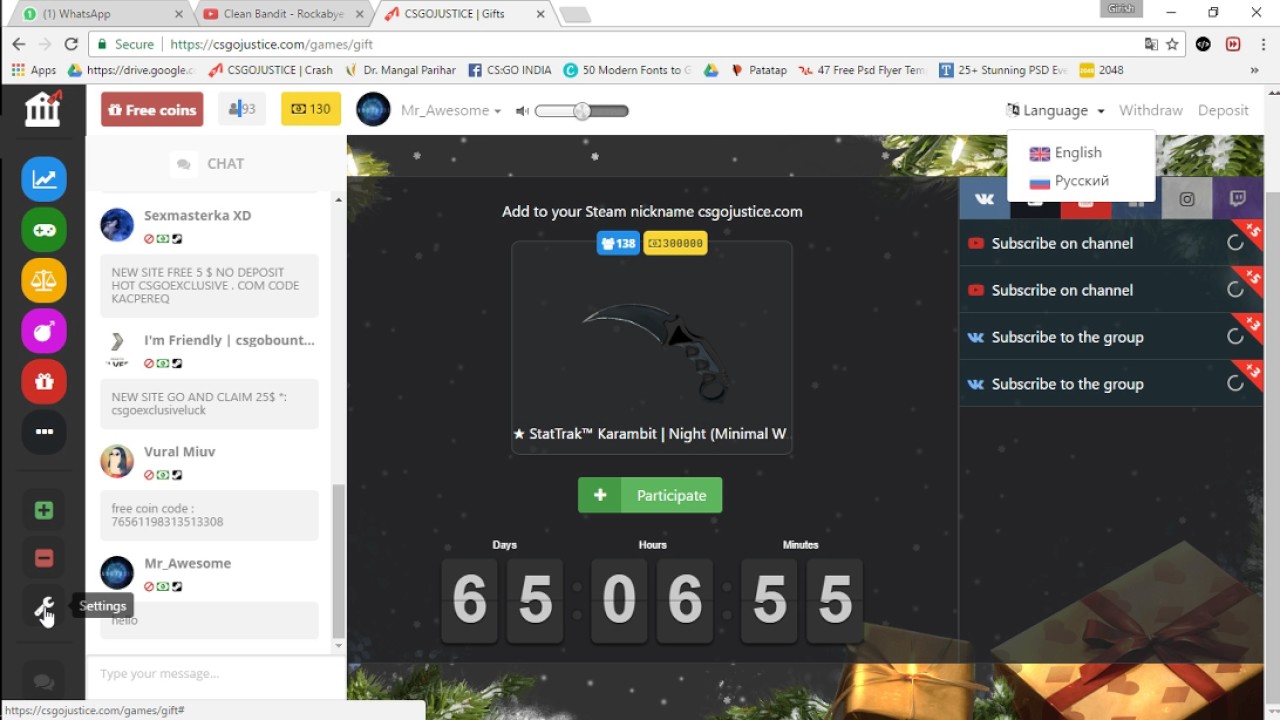The width and height of the screenshot is (1280, 720).
Task: Select Русский from language menu
Action: (1069, 181)
